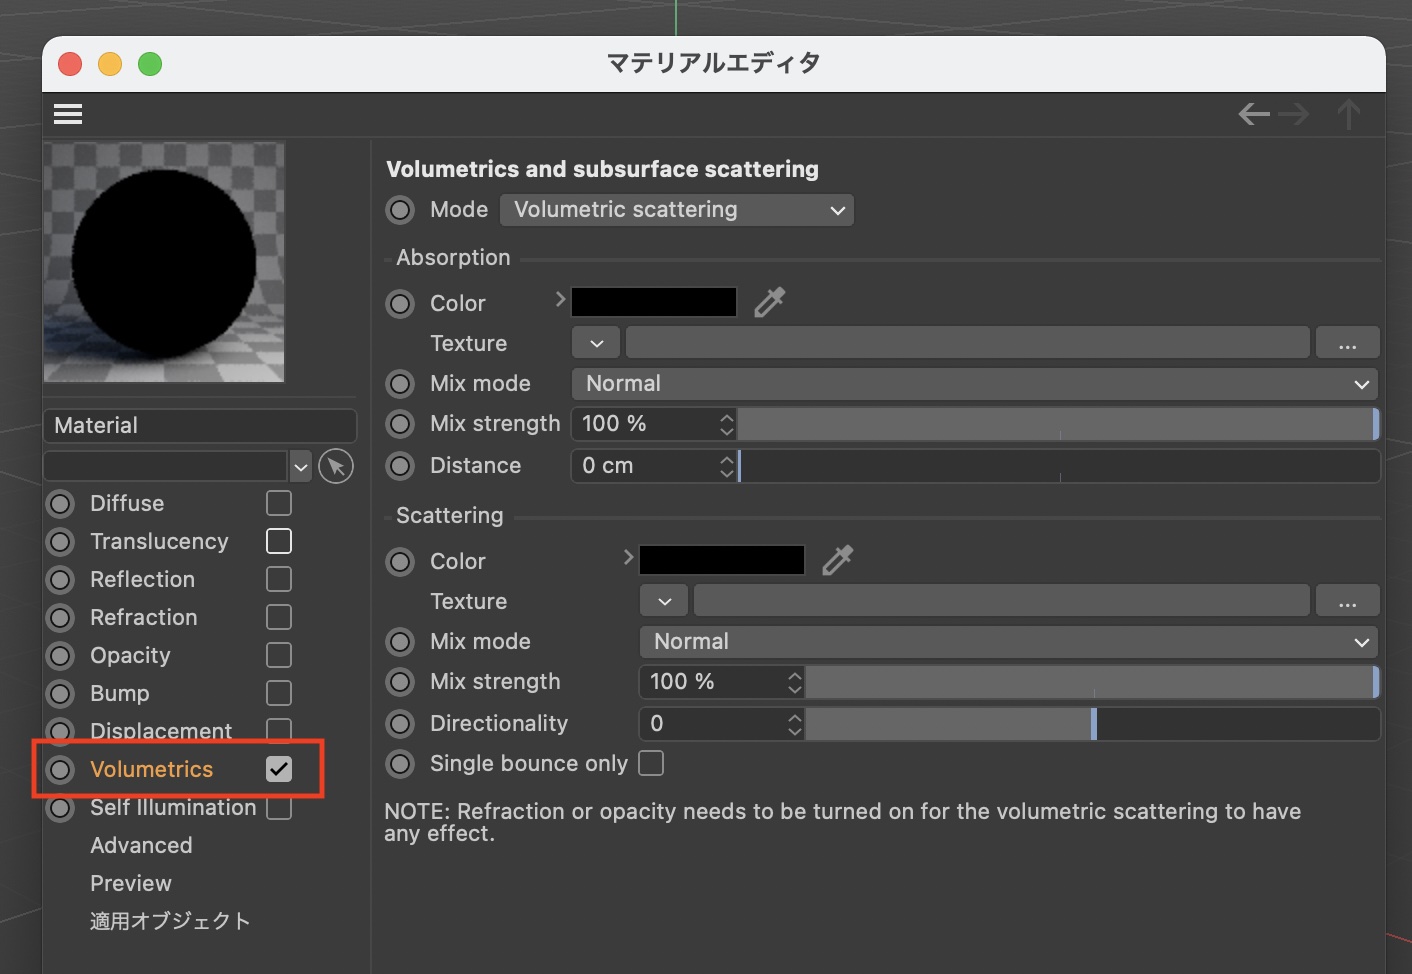The image size is (1412, 974).
Task: Expand the Scattering Texture dropdown arrow
Action: 664,601
